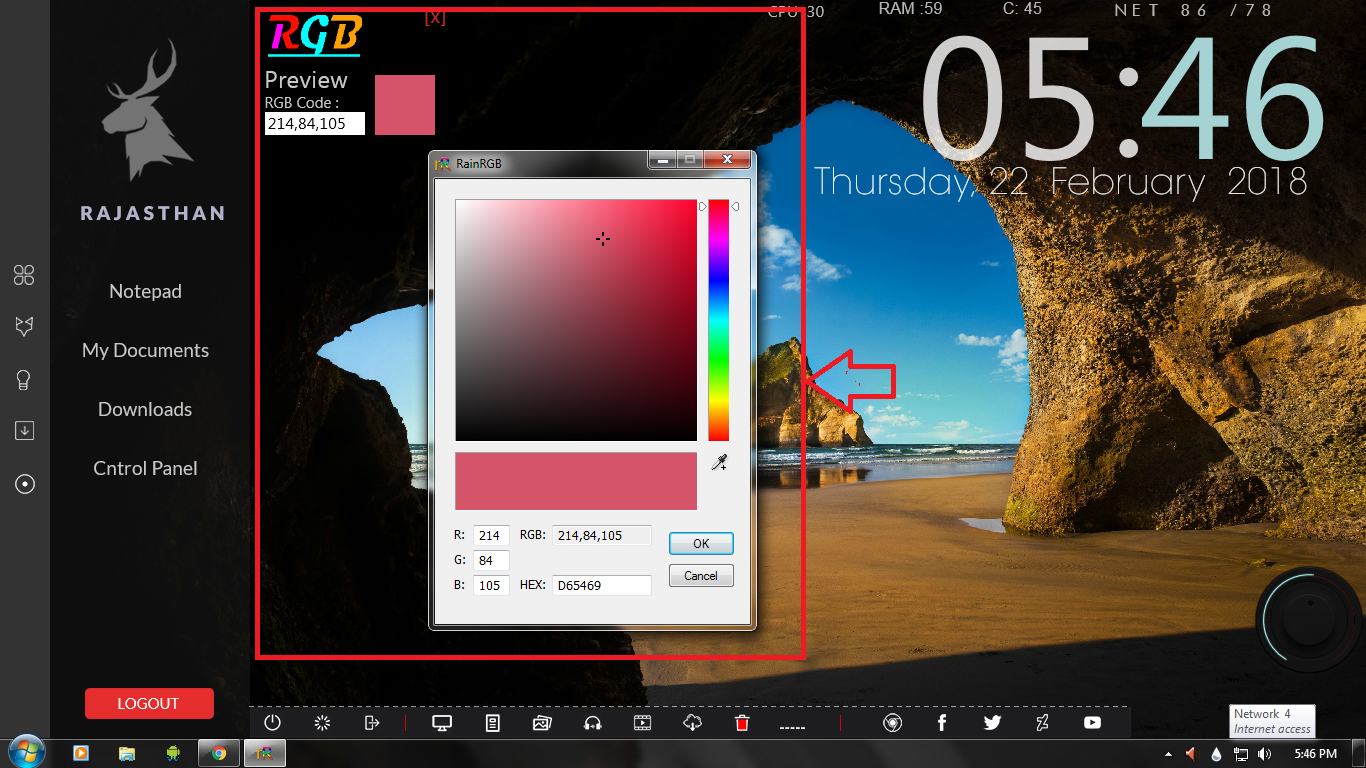This screenshot has width=1366, height=768.
Task: Click the cloud download icon on the dock
Action: click(x=691, y=722)
